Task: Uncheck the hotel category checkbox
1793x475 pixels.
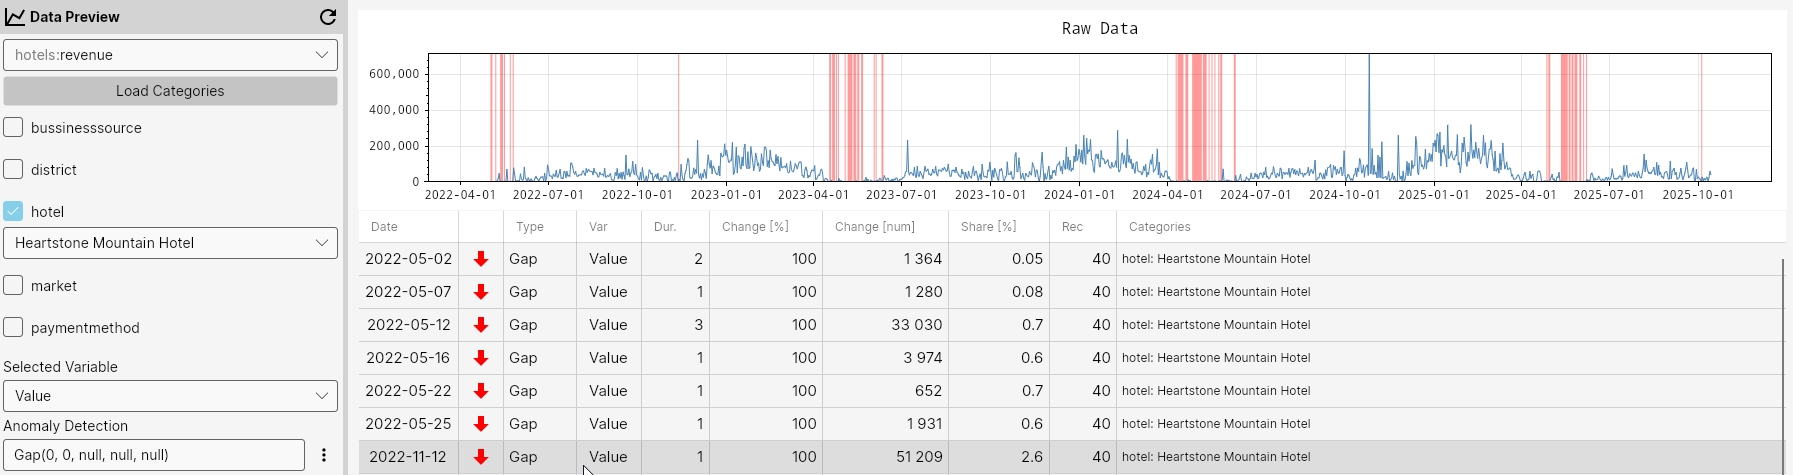Action: pyautogui.click(x=13, y=211)
